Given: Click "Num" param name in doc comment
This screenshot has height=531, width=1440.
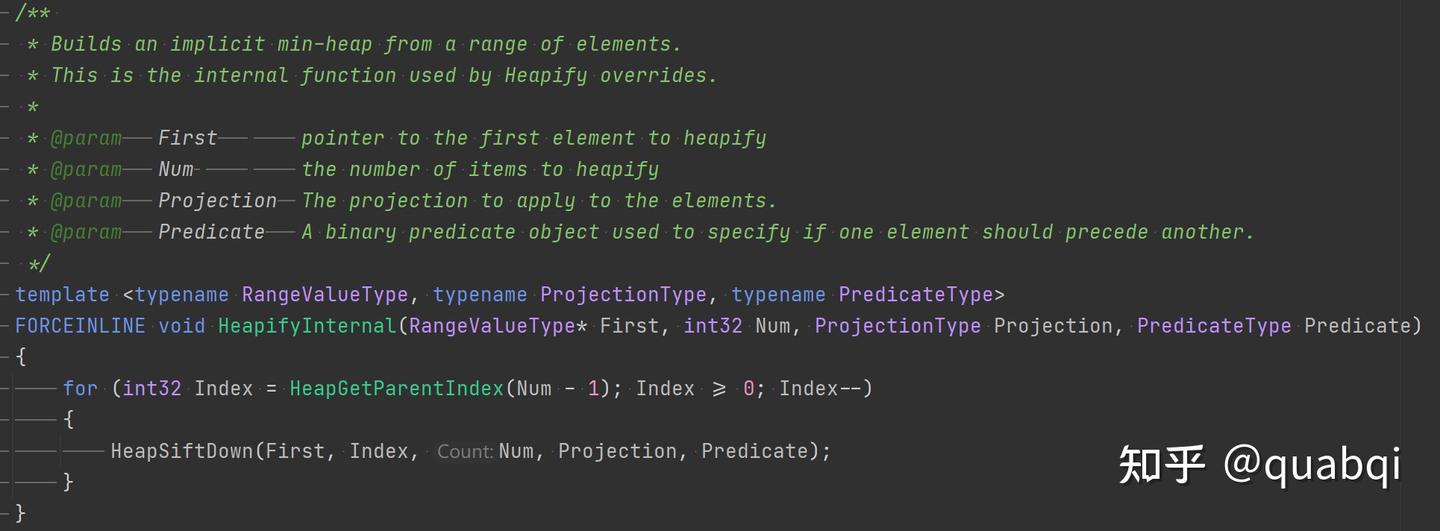Looking at the screenshot, I should click(176, 169).
